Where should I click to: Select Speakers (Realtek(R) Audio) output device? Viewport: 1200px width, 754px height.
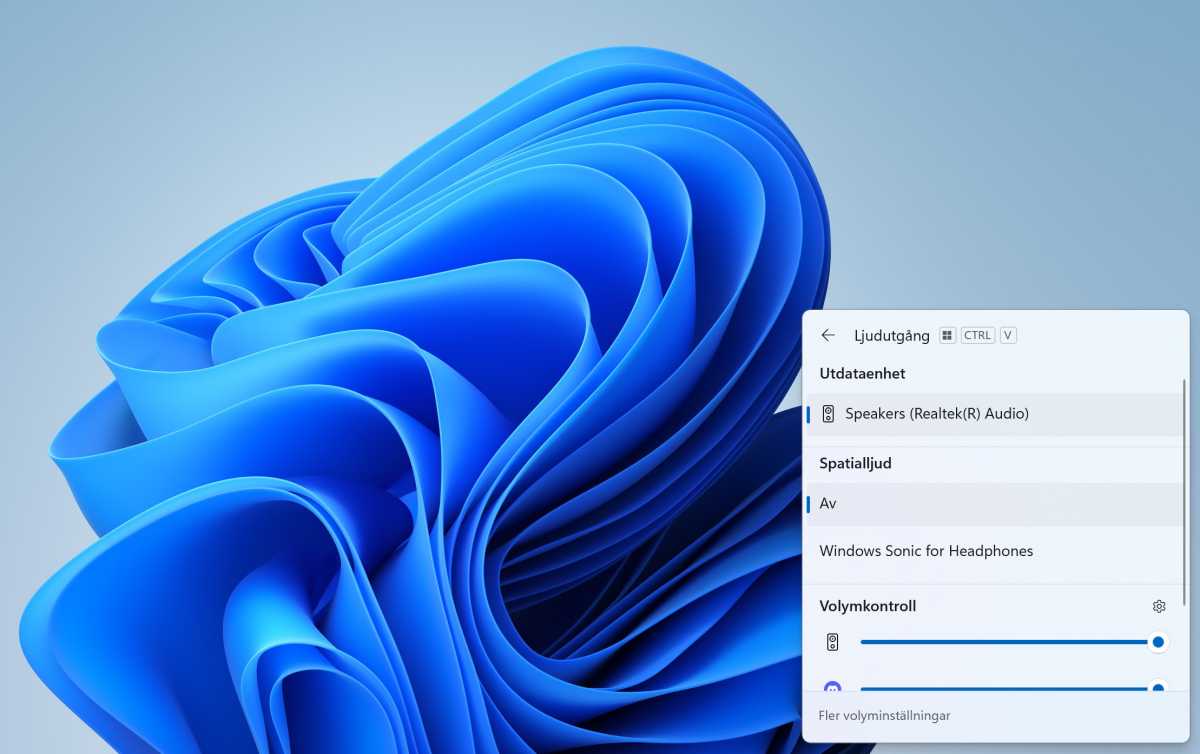[x=936, y=414]
